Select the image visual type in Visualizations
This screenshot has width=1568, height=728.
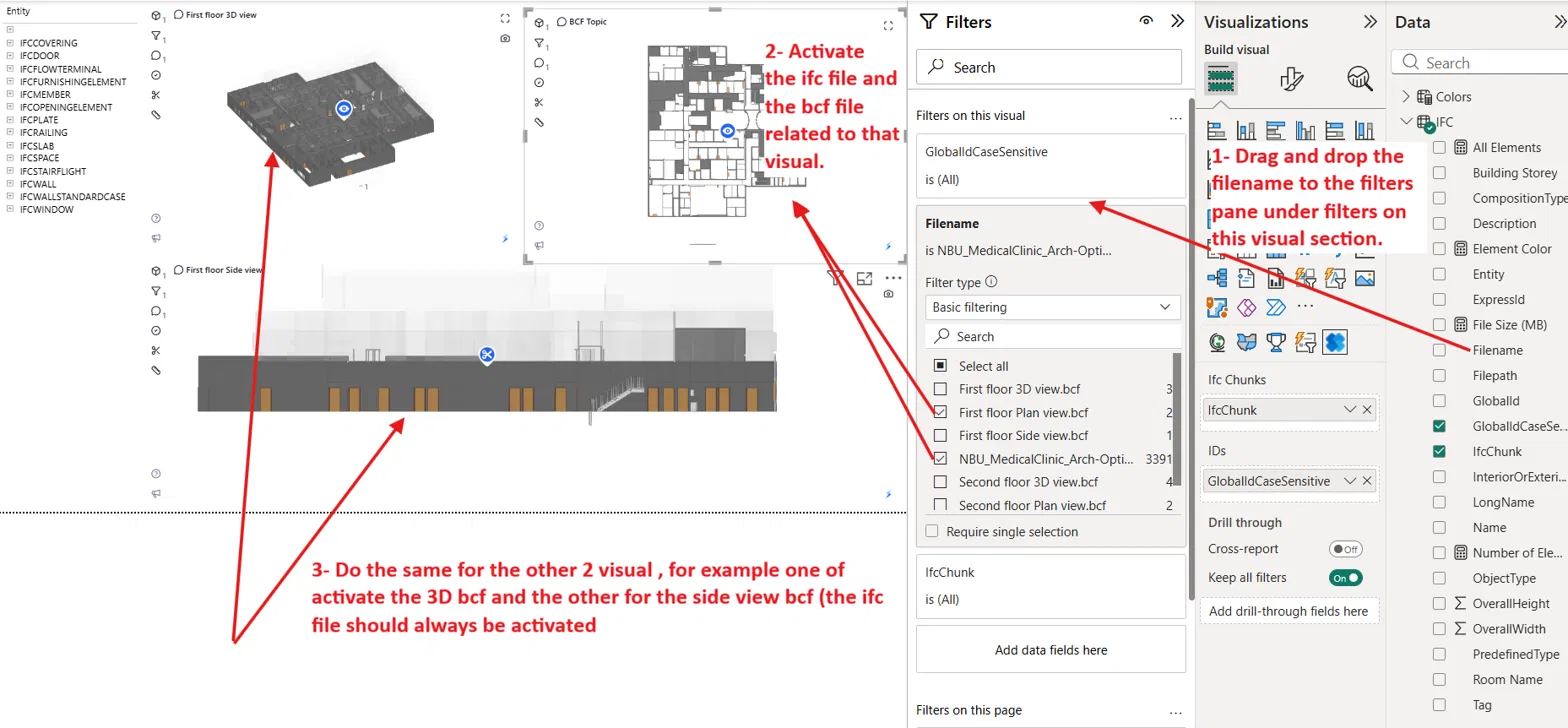1365,279
